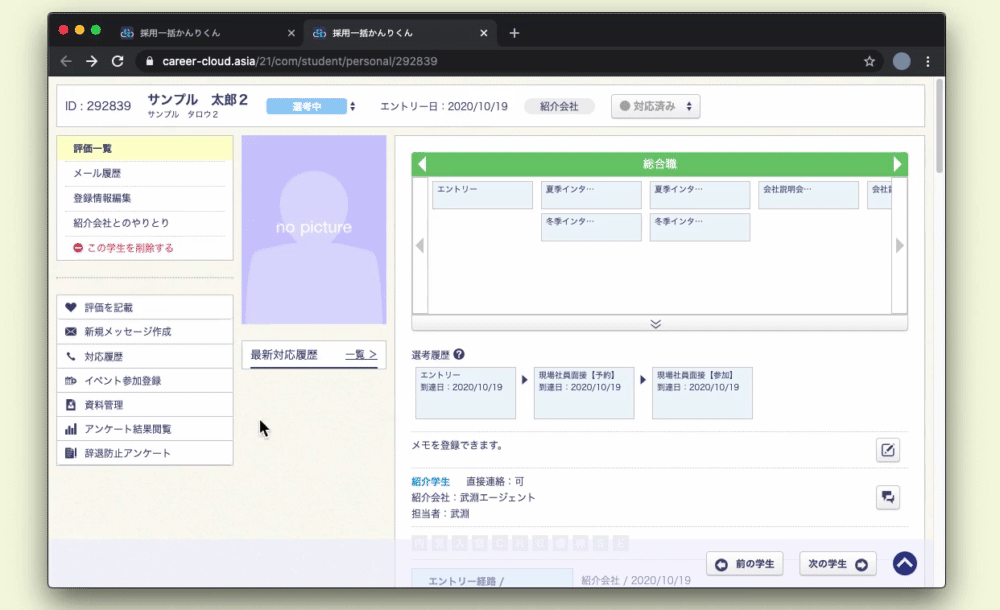Open the 対応済み status dropdown
The image size is (1000, 610).
click(x=655, y=106)
